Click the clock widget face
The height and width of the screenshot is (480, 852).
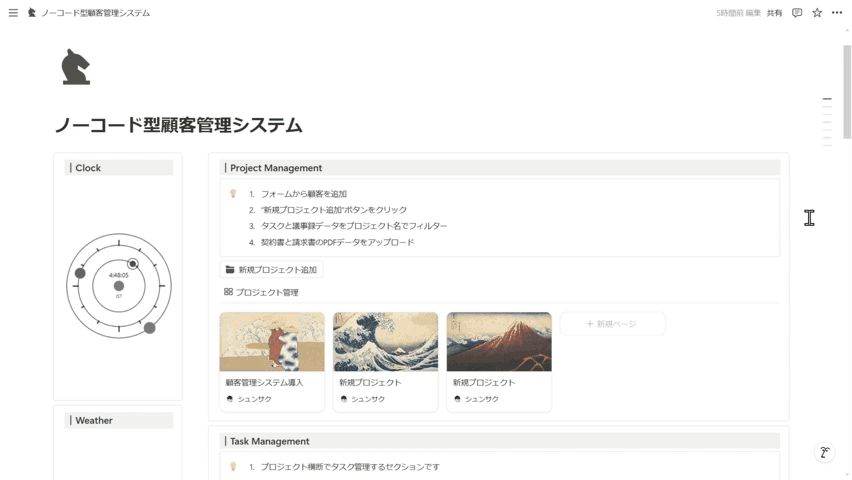118,286
